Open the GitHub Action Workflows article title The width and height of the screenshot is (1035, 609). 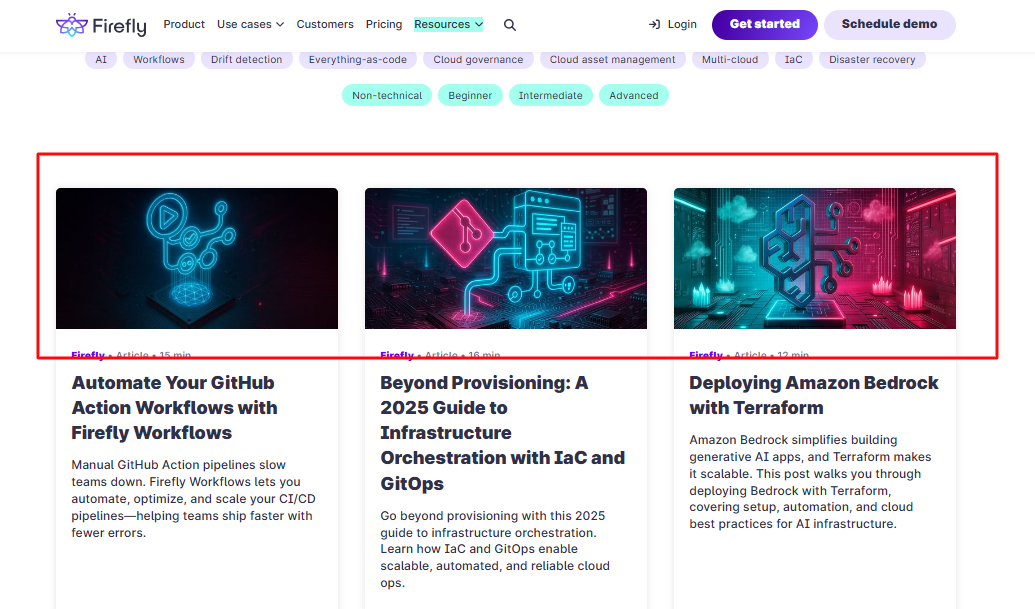click(174, 408)
